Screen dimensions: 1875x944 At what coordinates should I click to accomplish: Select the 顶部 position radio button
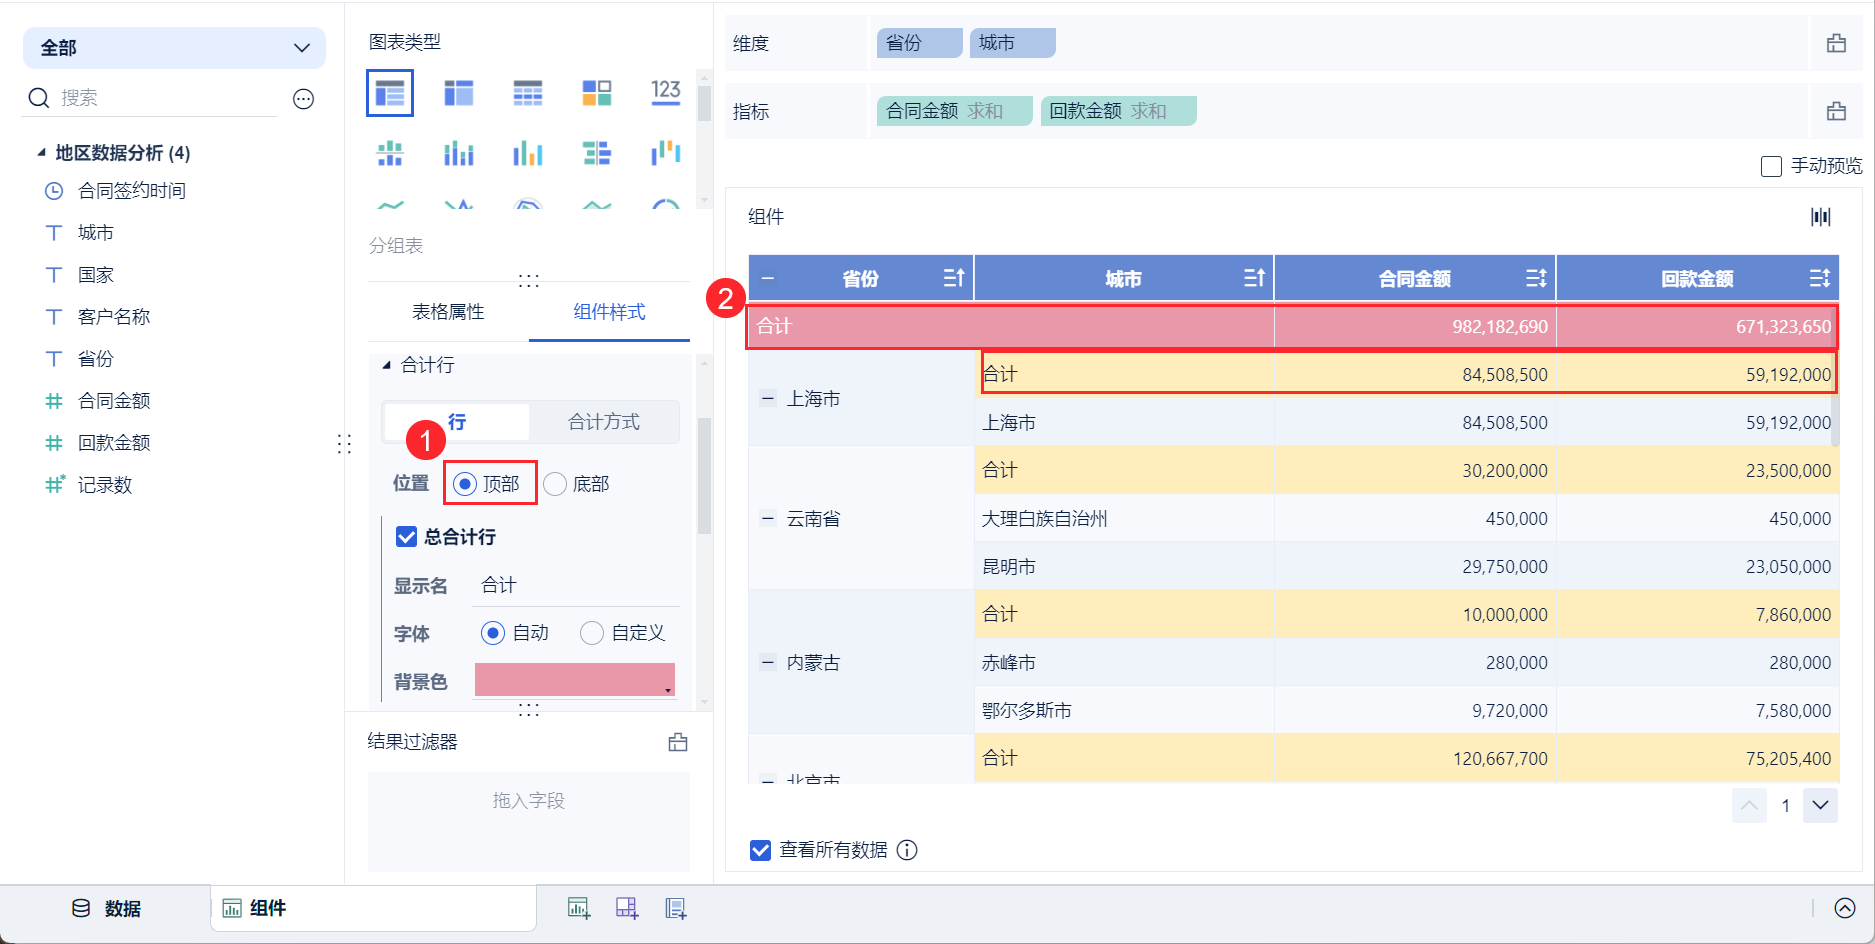pyautogui.click(x=465, y=484)
